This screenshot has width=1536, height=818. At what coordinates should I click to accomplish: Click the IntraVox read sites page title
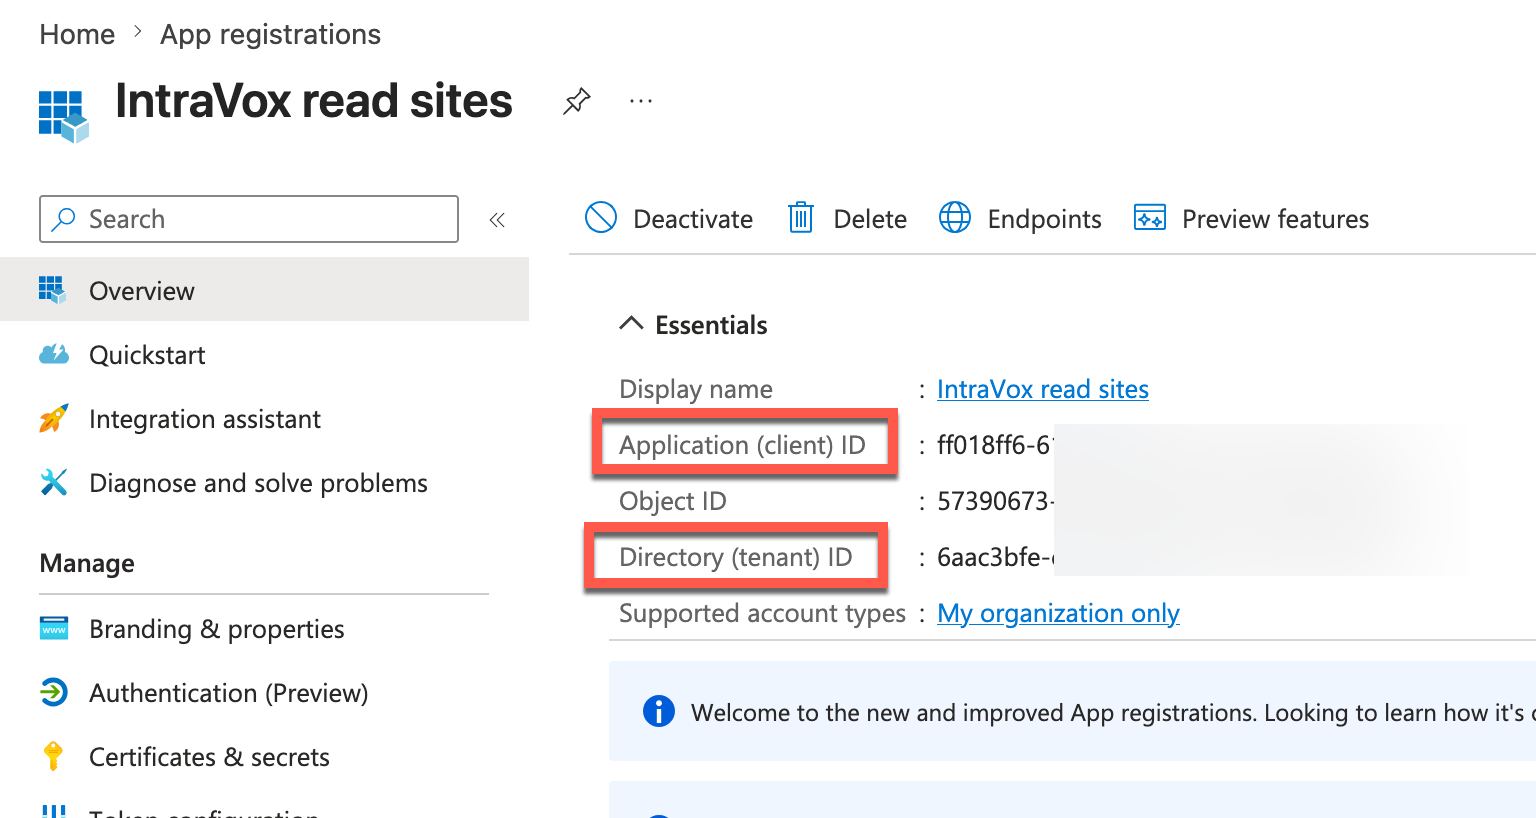pyautogui.click(x=314, y=101)
